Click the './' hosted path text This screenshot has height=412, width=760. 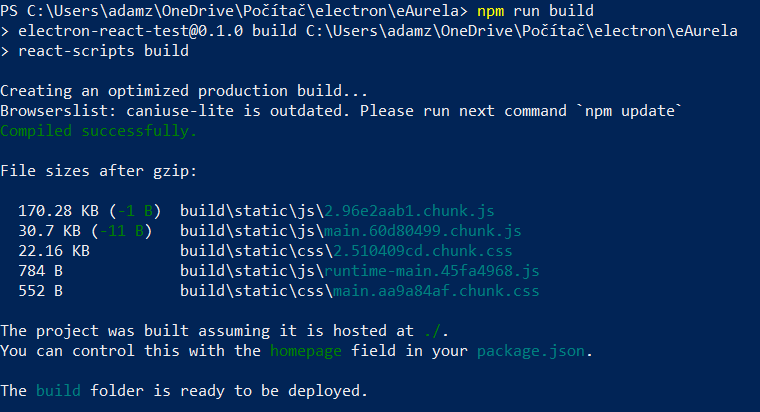432,331
